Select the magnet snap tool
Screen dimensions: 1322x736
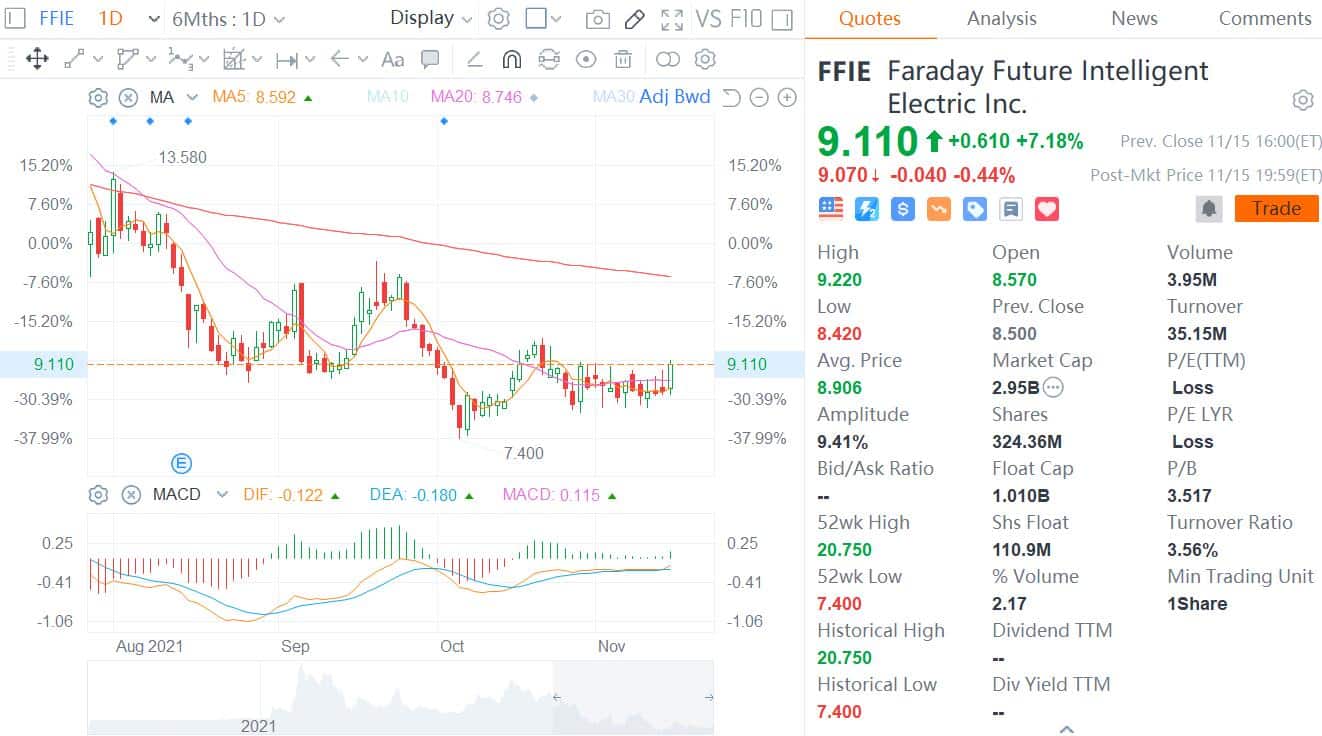point(511,60)
